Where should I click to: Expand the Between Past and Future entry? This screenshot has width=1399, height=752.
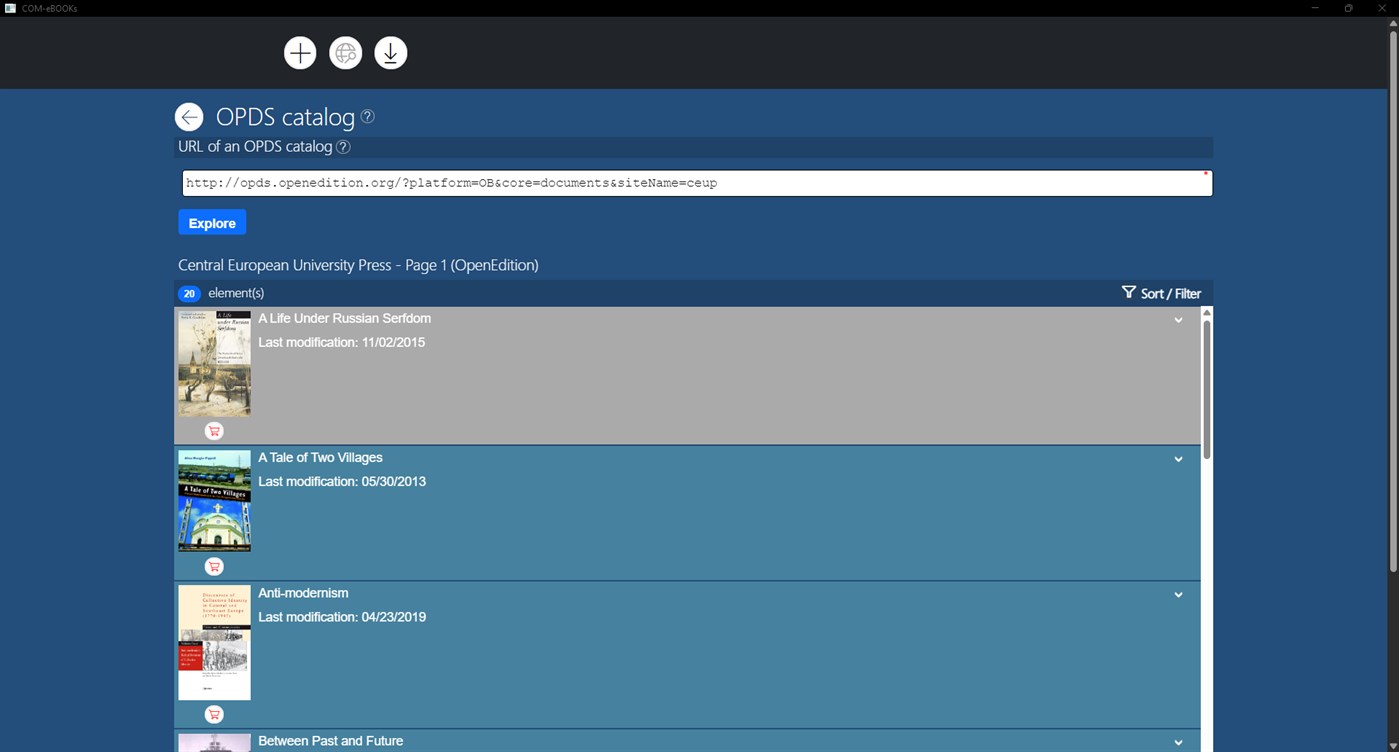[1178, 742]
